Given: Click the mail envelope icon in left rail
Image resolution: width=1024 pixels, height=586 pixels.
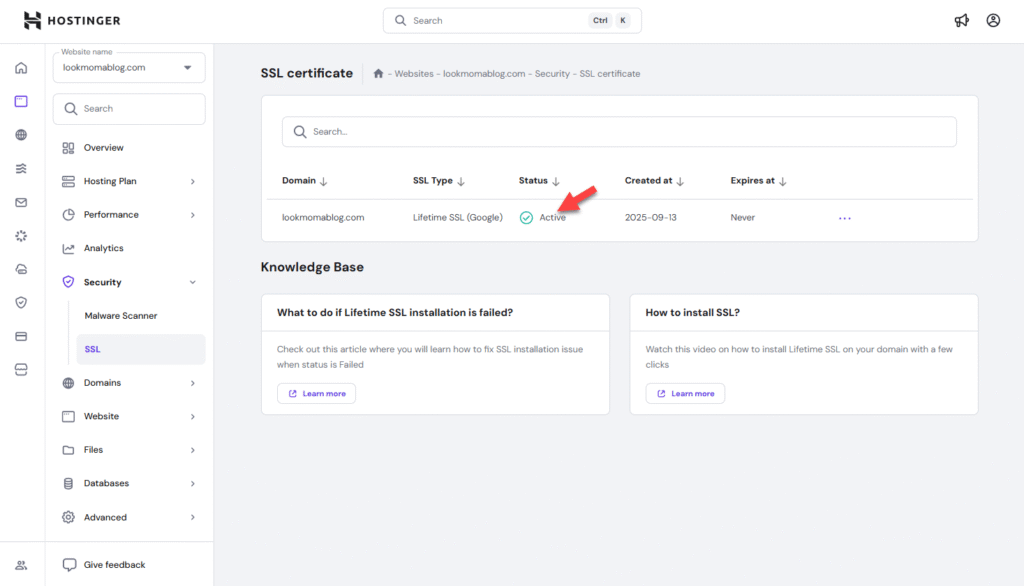Looking at the screenshot, I should [x=21, y=202].
